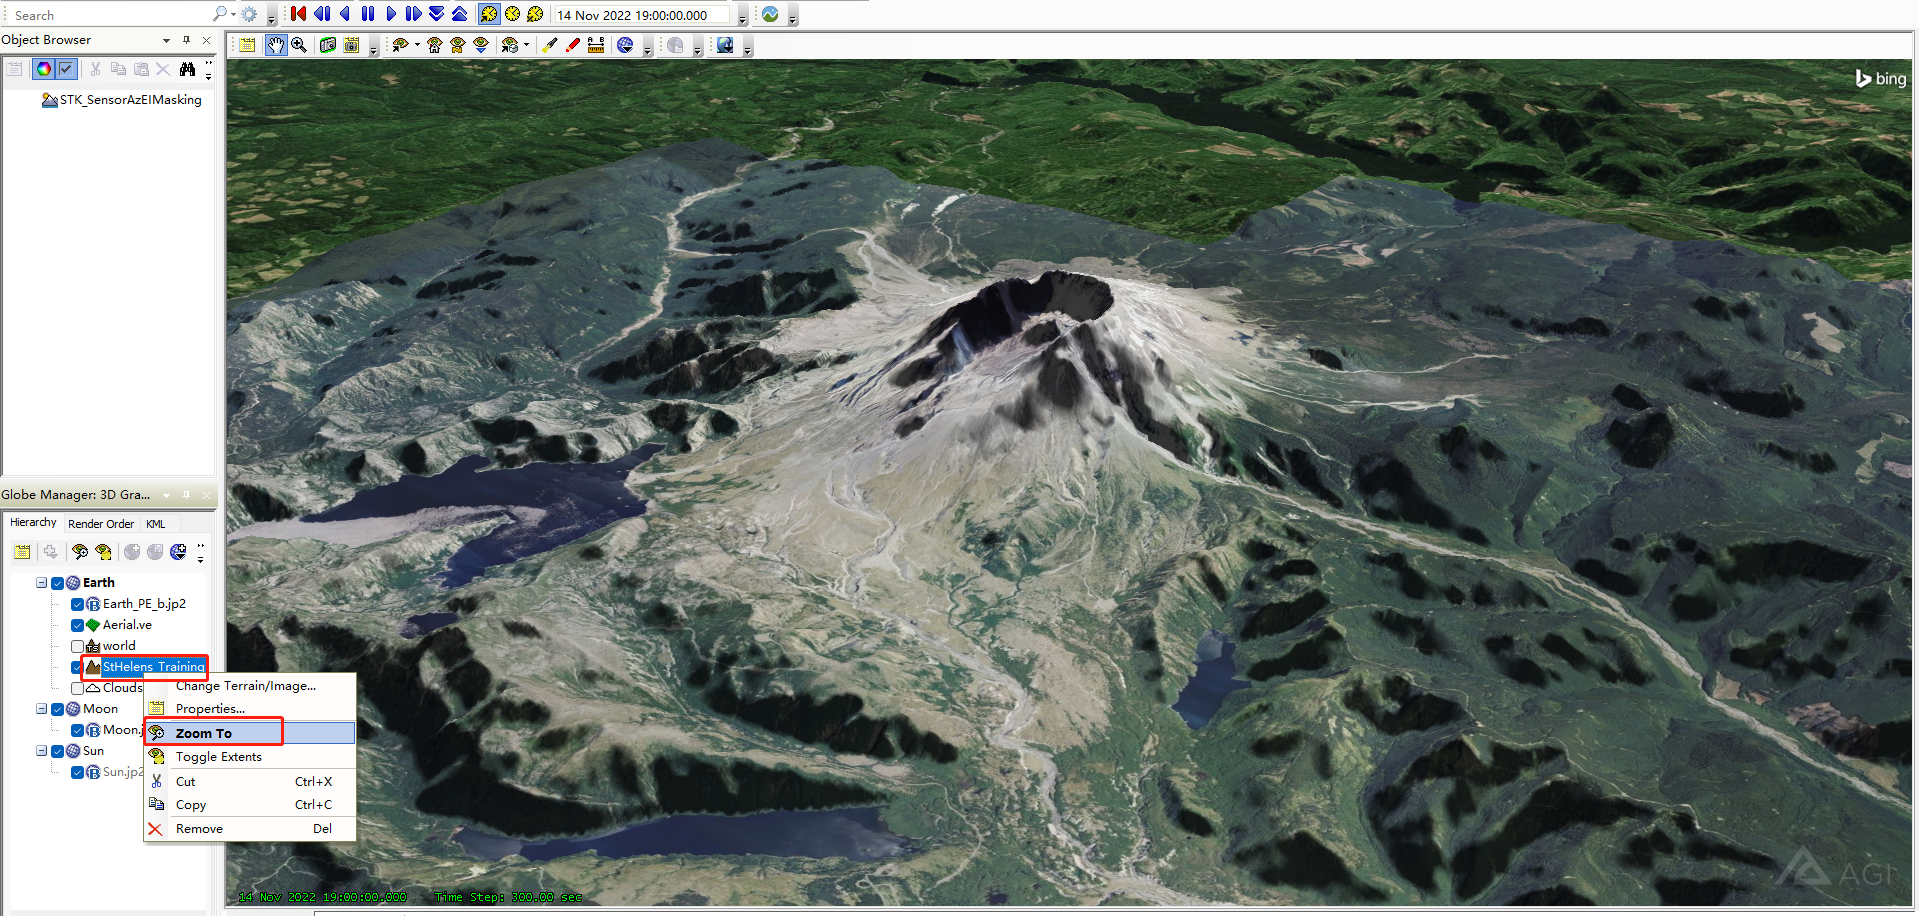
Task: Open the Object Browser panel dropdown arrow
Action: (166, 40)
